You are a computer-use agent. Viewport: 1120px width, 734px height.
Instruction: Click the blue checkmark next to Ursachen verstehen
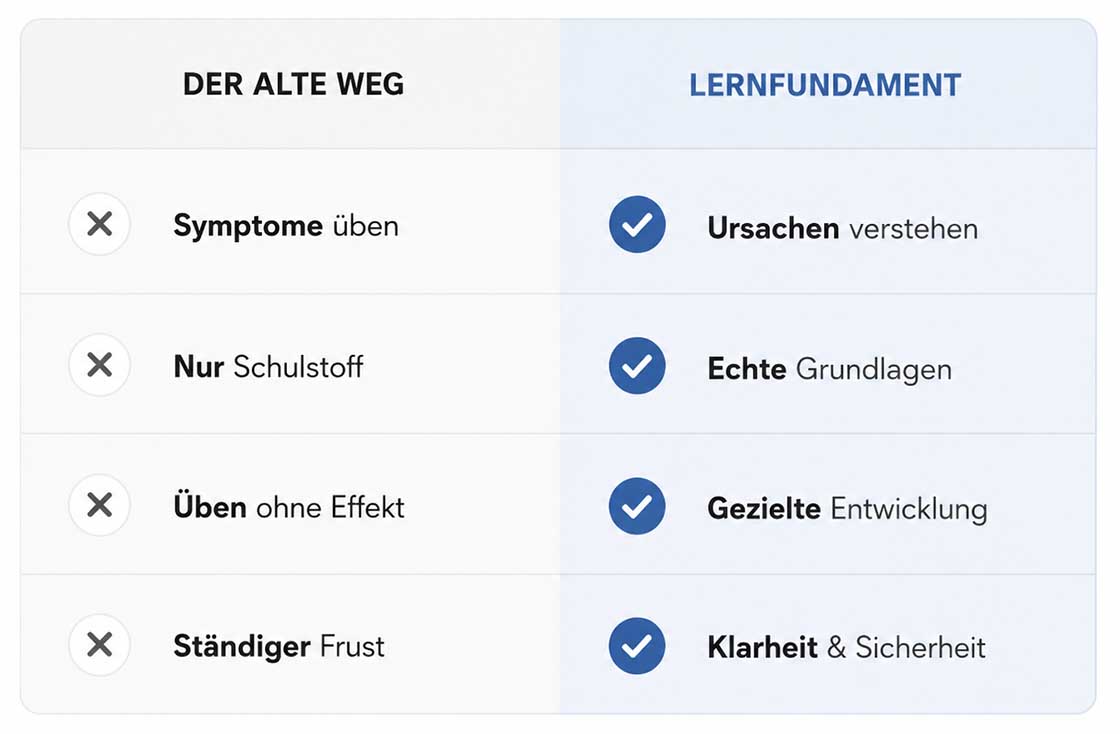637,225
